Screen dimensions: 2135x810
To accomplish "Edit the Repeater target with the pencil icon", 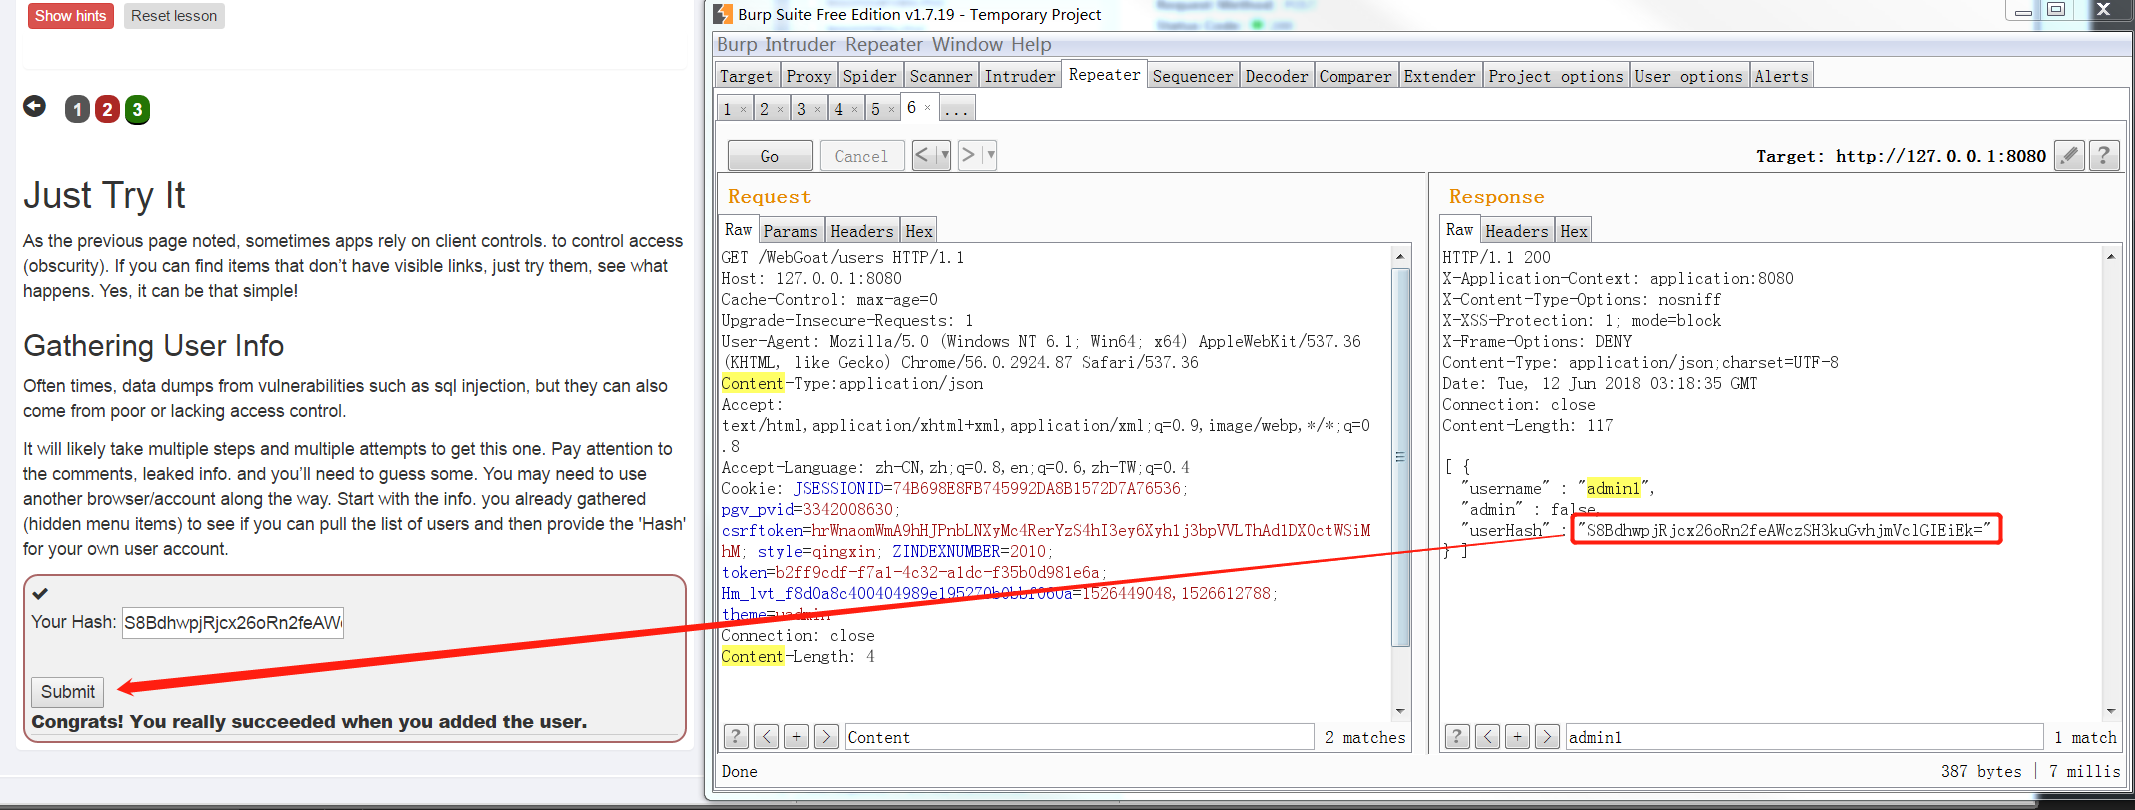I will [x=2069, y=155].
